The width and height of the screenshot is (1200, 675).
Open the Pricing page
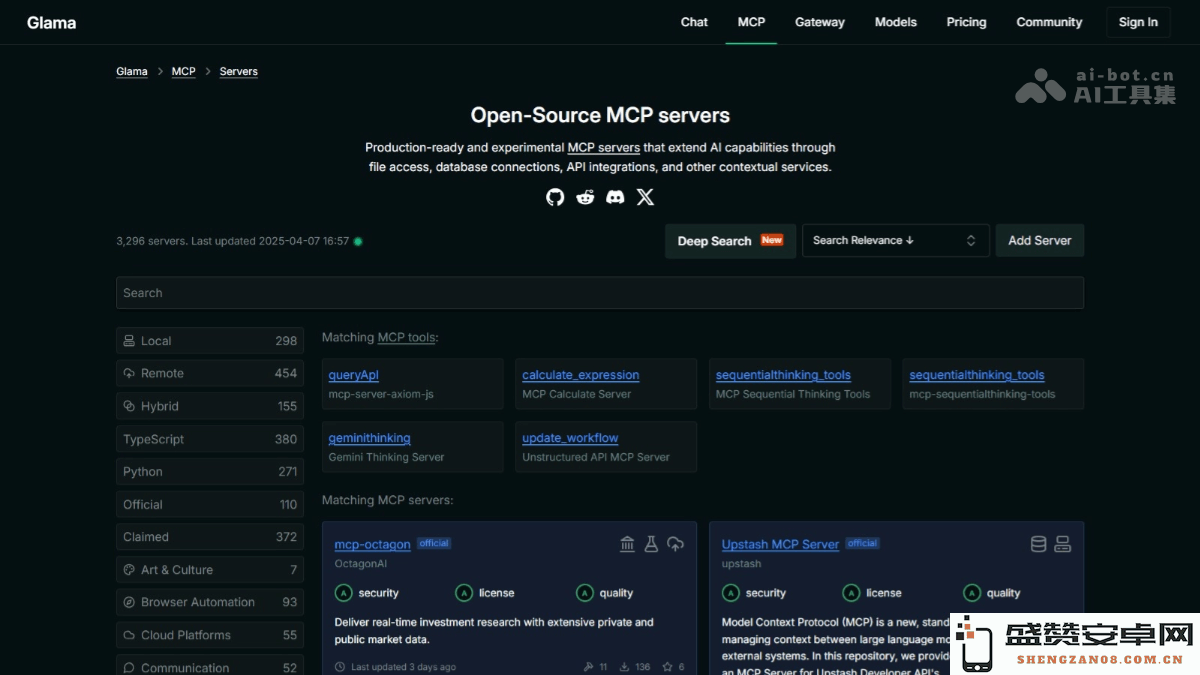(x=966, y=22)
